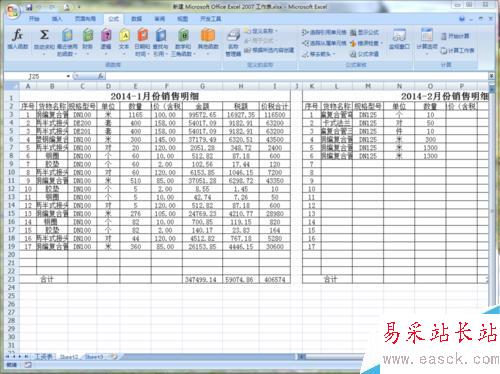This screenshot has width=500, height=374.
Task: Switch to the Developer (开发工具) ribbon tab
Action: coord(210,19)
